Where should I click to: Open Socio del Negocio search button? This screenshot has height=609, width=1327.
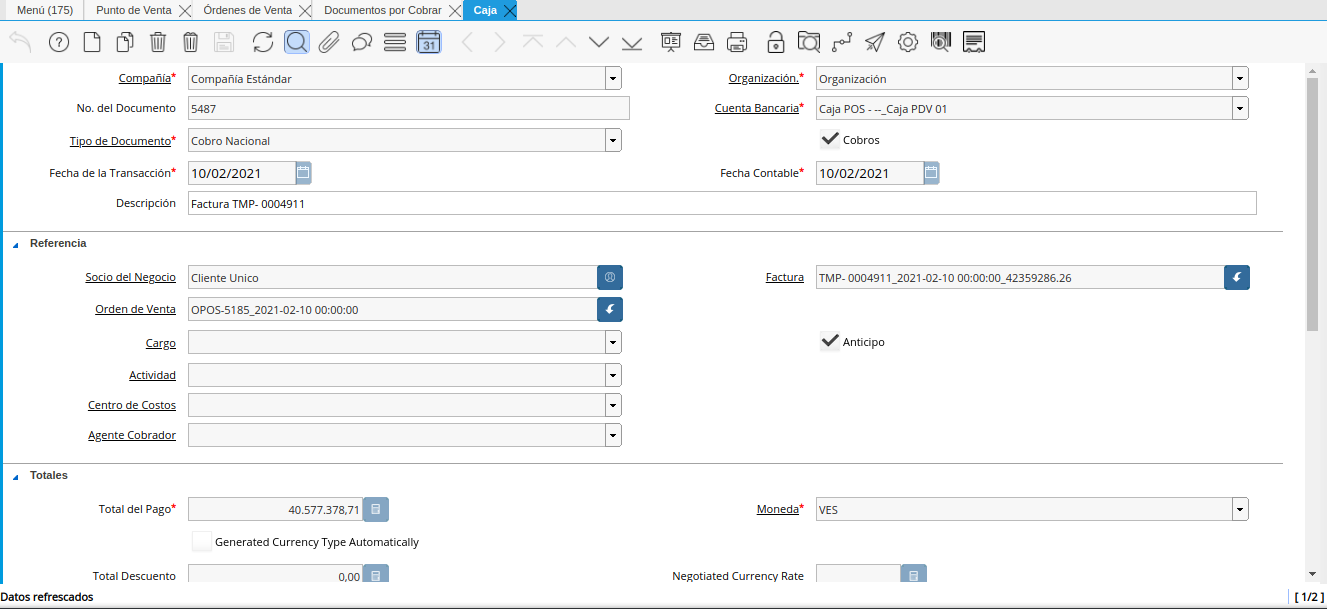pyautogui.click(x=610, y=277)
